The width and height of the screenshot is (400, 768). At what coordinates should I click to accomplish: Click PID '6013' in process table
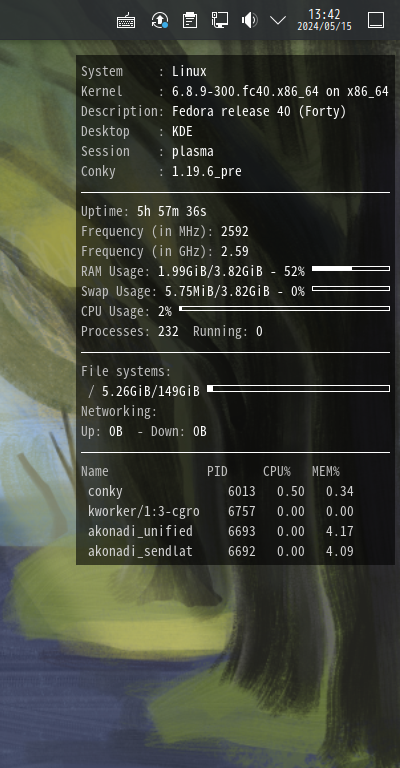coord(242,491)
